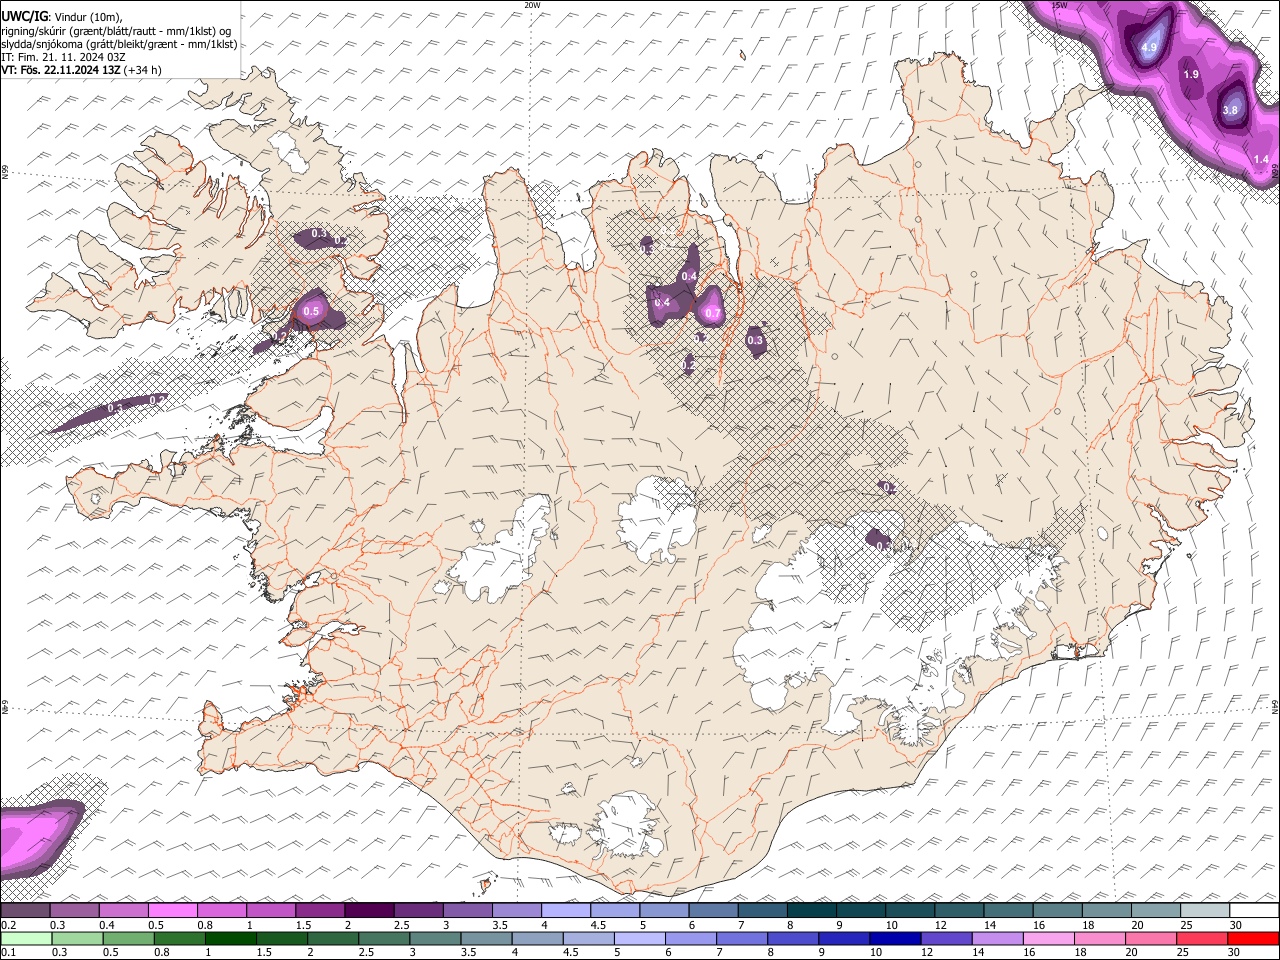Pick the darkest purple 2 legend swatch
The height and width of the screenshot is (960, 1280).
[x=369, y=910]
